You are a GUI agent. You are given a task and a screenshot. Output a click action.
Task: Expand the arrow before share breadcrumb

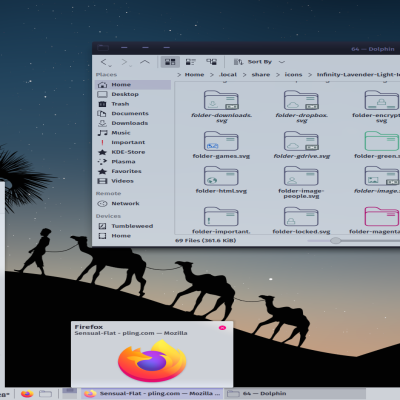pos(244,75)
